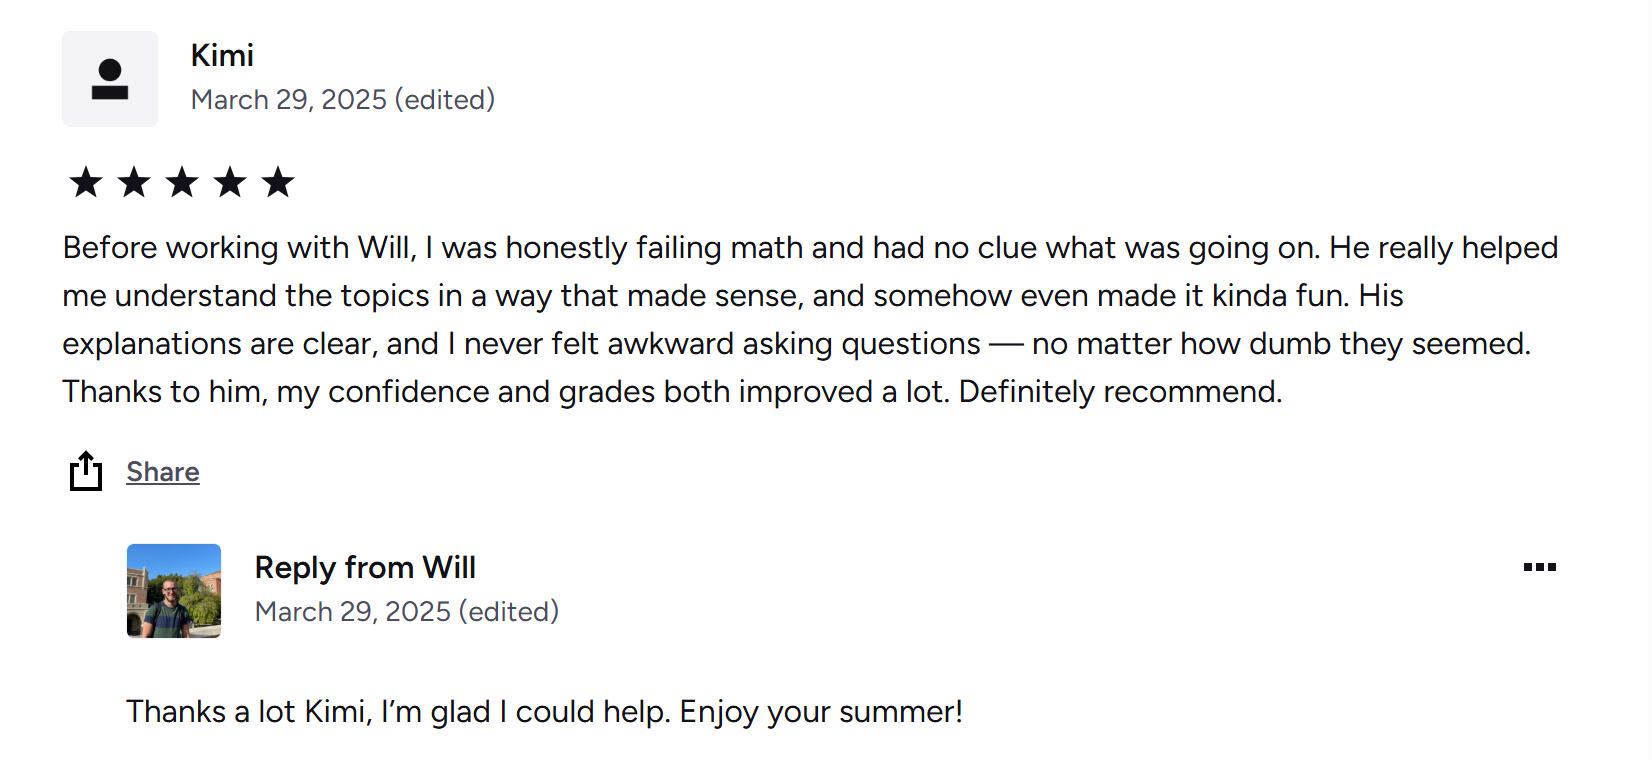Open the three-dot more options menu

point(1539,567)
